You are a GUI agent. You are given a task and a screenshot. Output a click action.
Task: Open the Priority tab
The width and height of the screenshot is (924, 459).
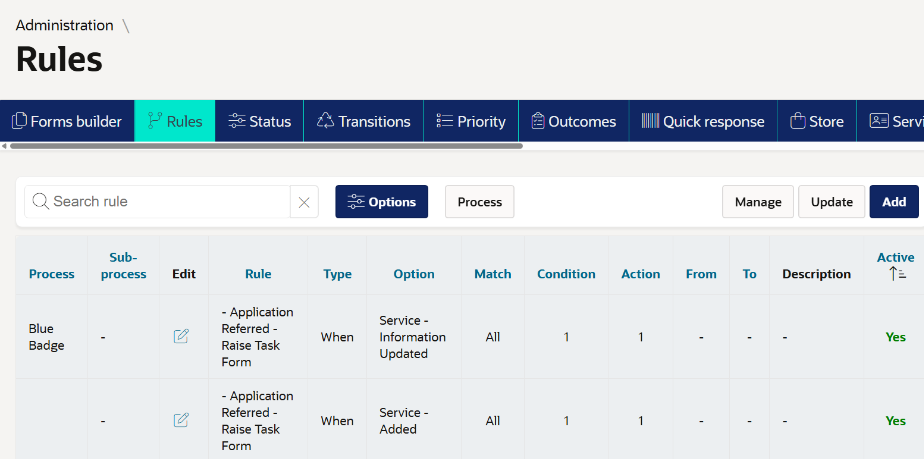tap(471, 121)
